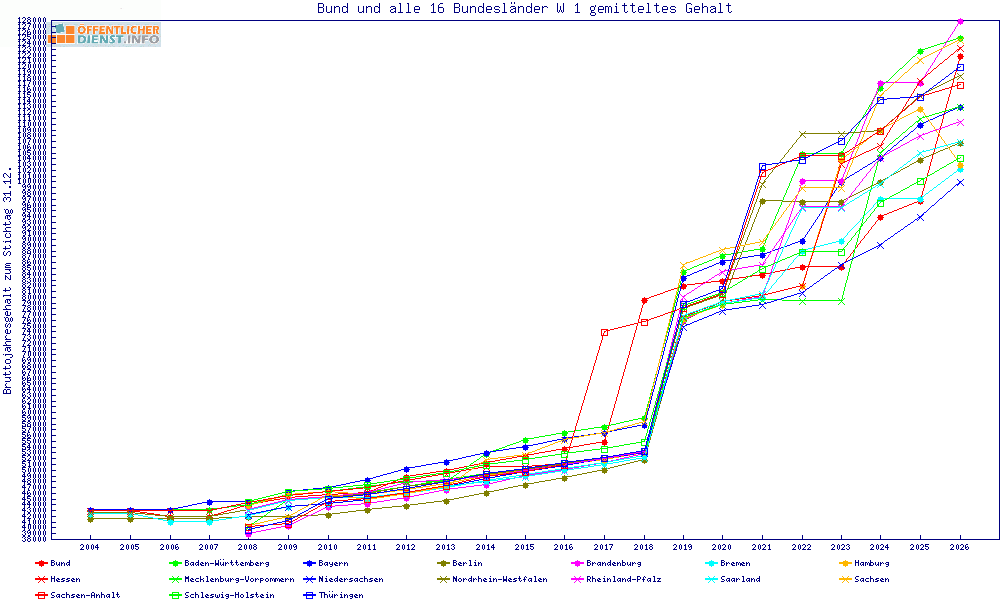Select the Mecklenburg-Vorpommern legend entry
The image size is (1000, 600).
click(232, 580)
